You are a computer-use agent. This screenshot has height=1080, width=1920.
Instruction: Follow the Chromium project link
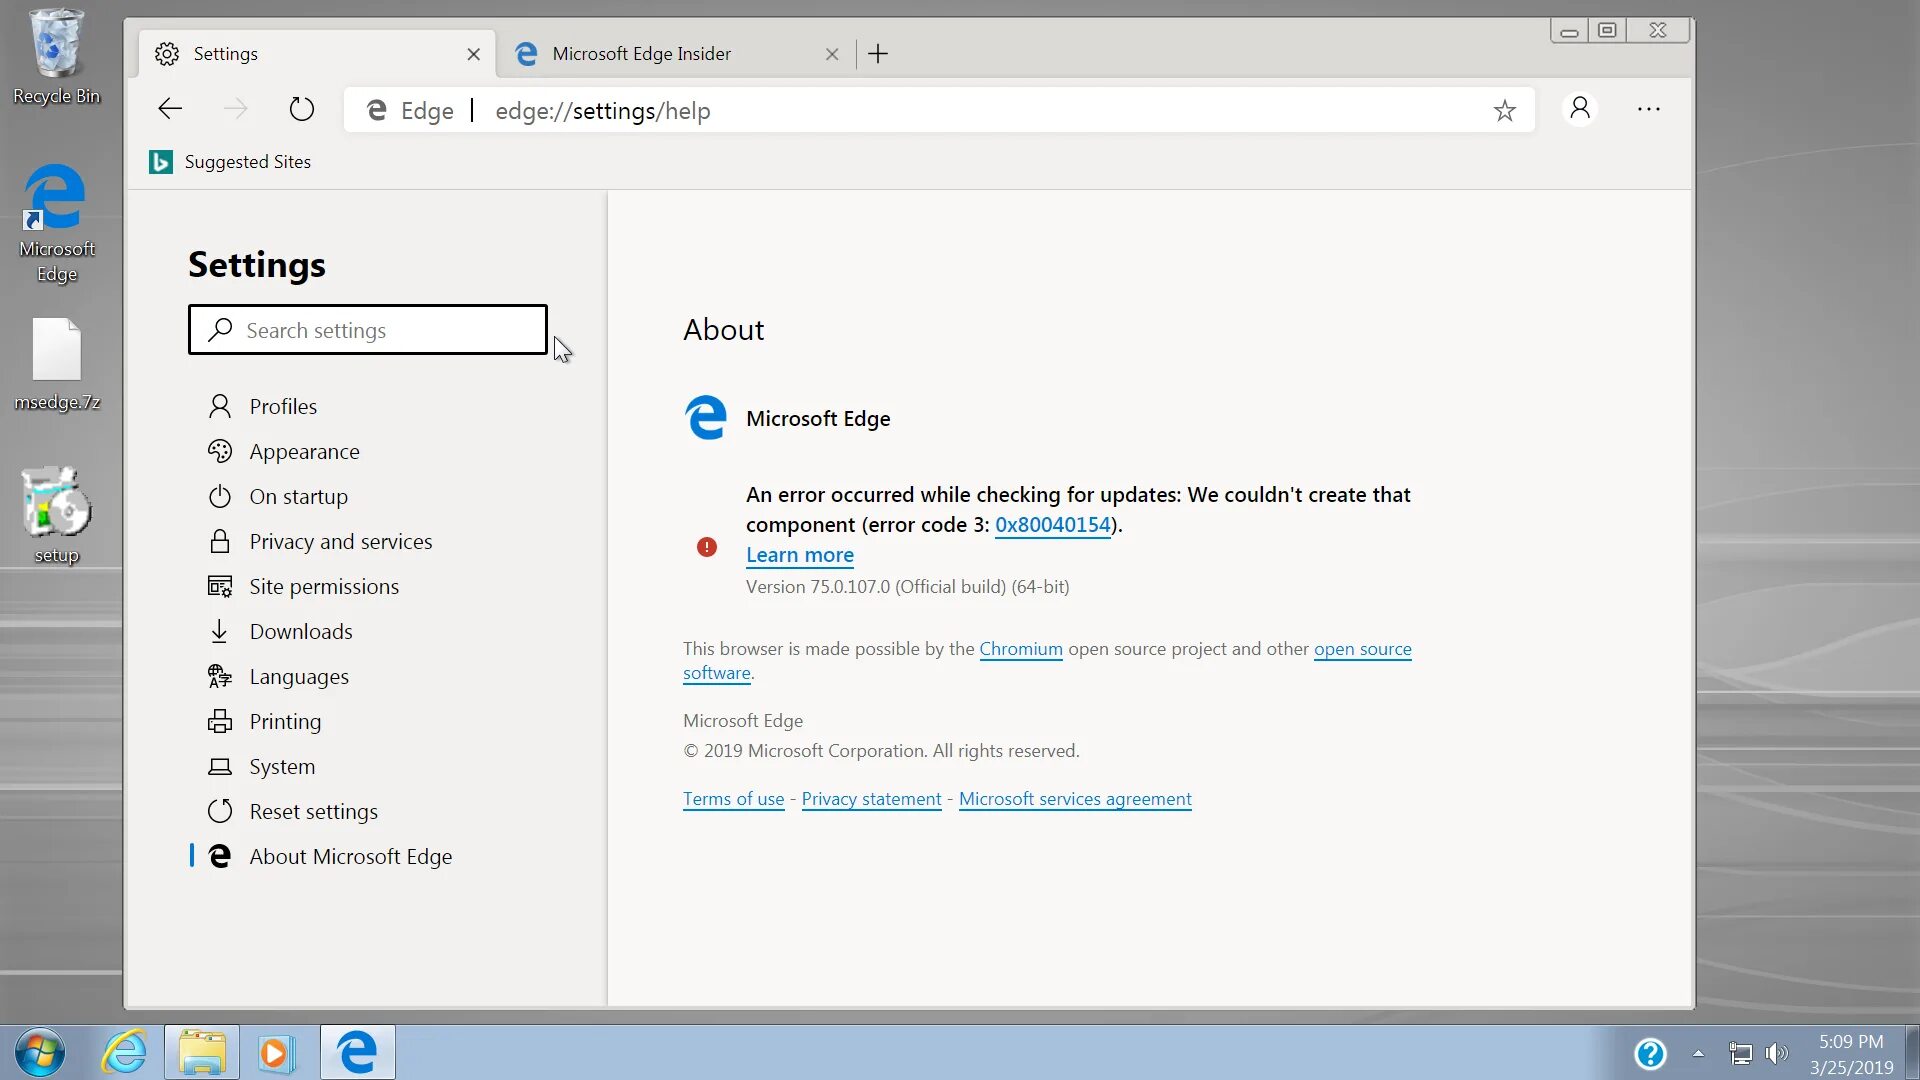(1020, 649)
